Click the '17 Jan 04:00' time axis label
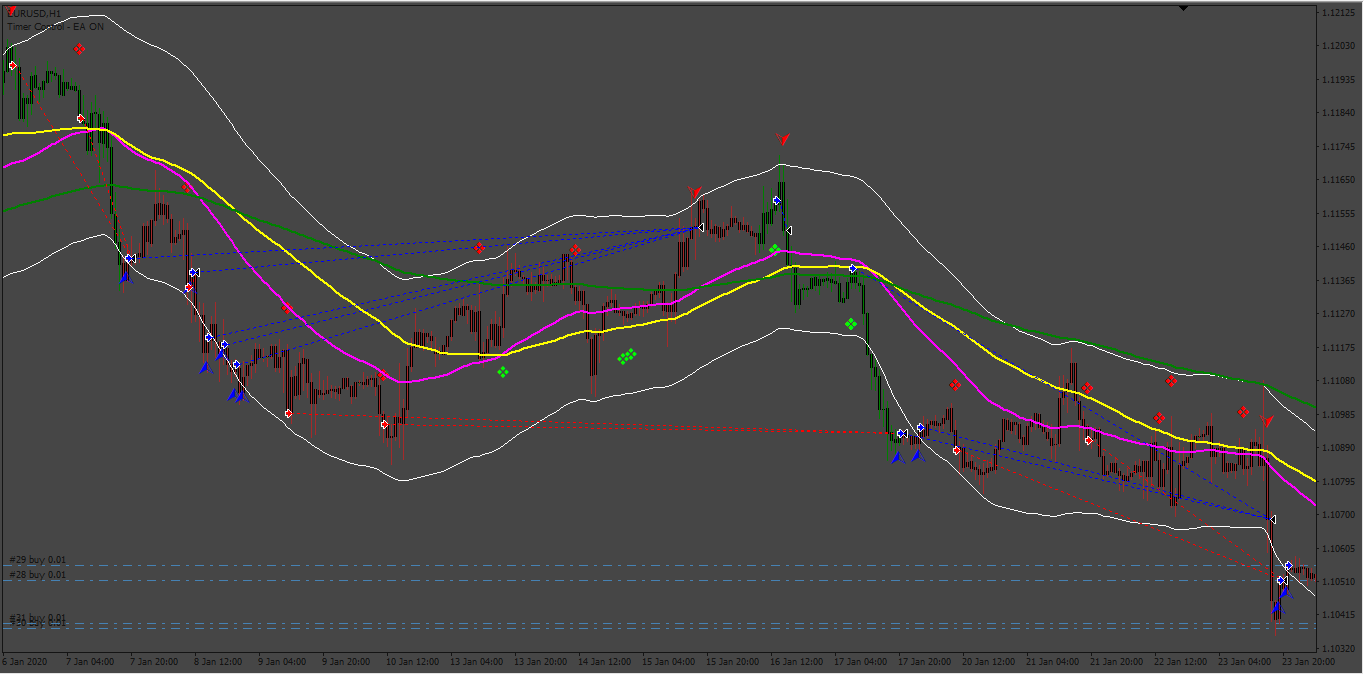The image size is (1364, 674). (x=860, y=662)
